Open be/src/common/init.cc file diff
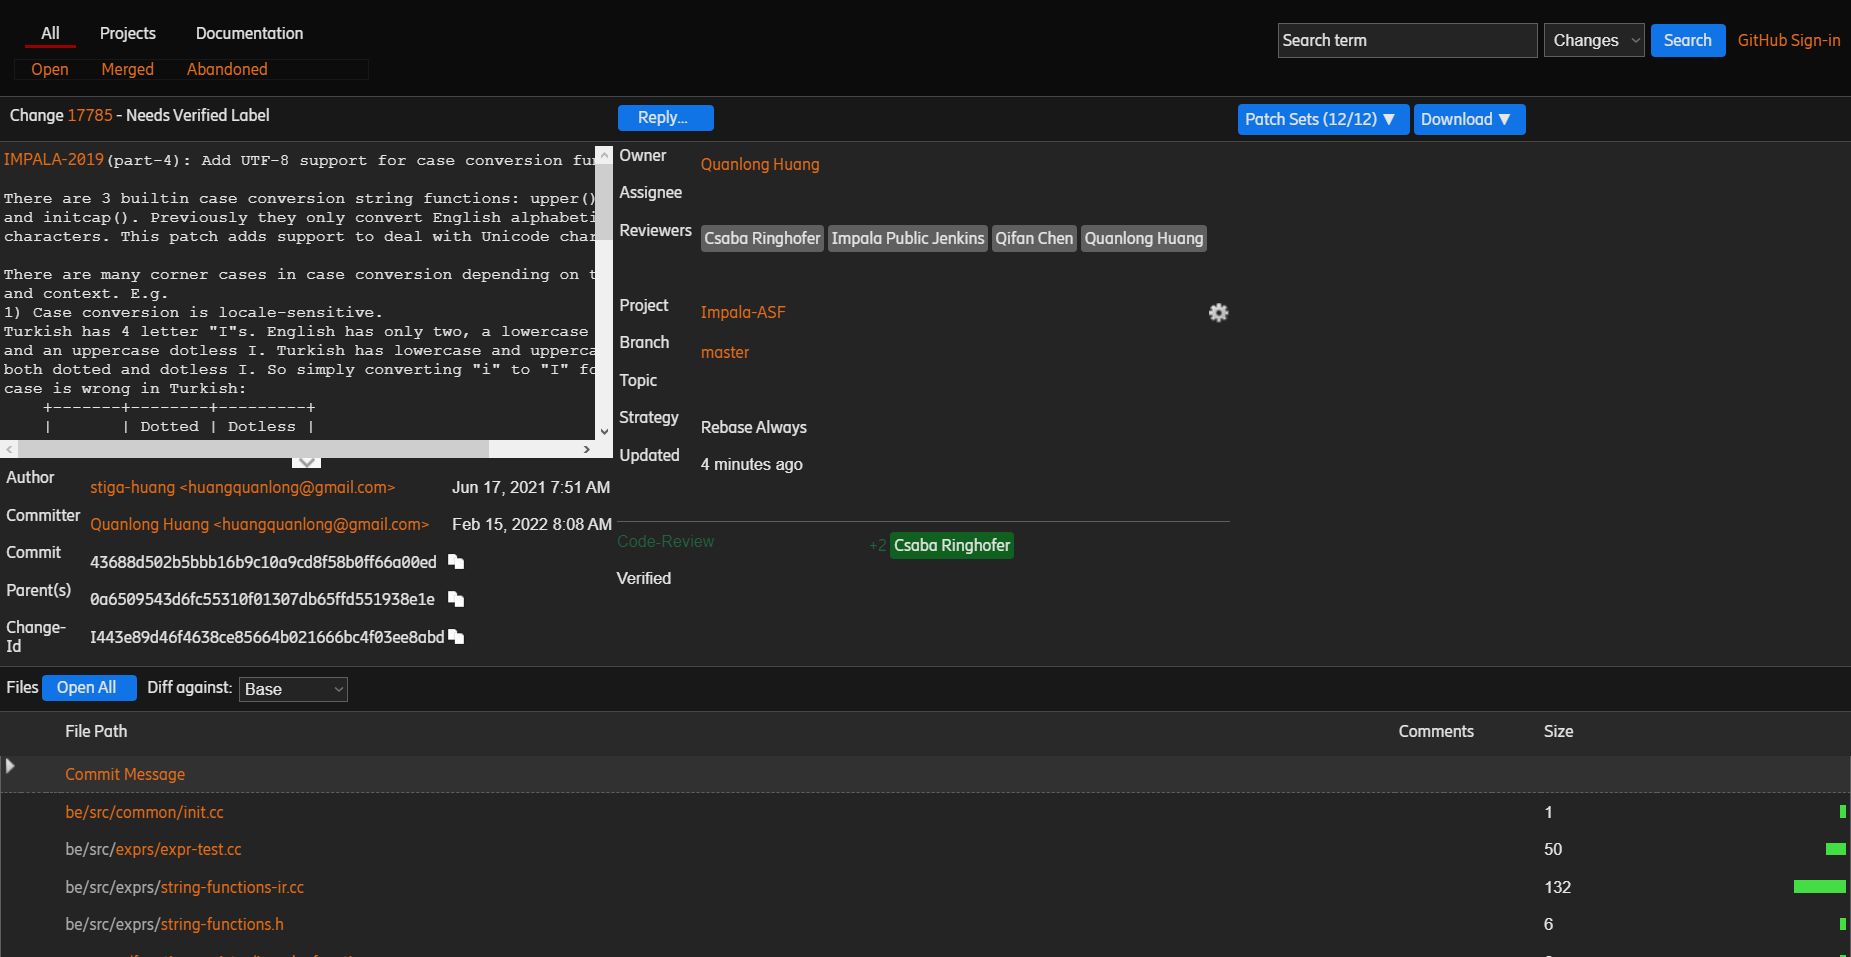The height and width of the screenshot is (957, 1851). coord(144,812)
